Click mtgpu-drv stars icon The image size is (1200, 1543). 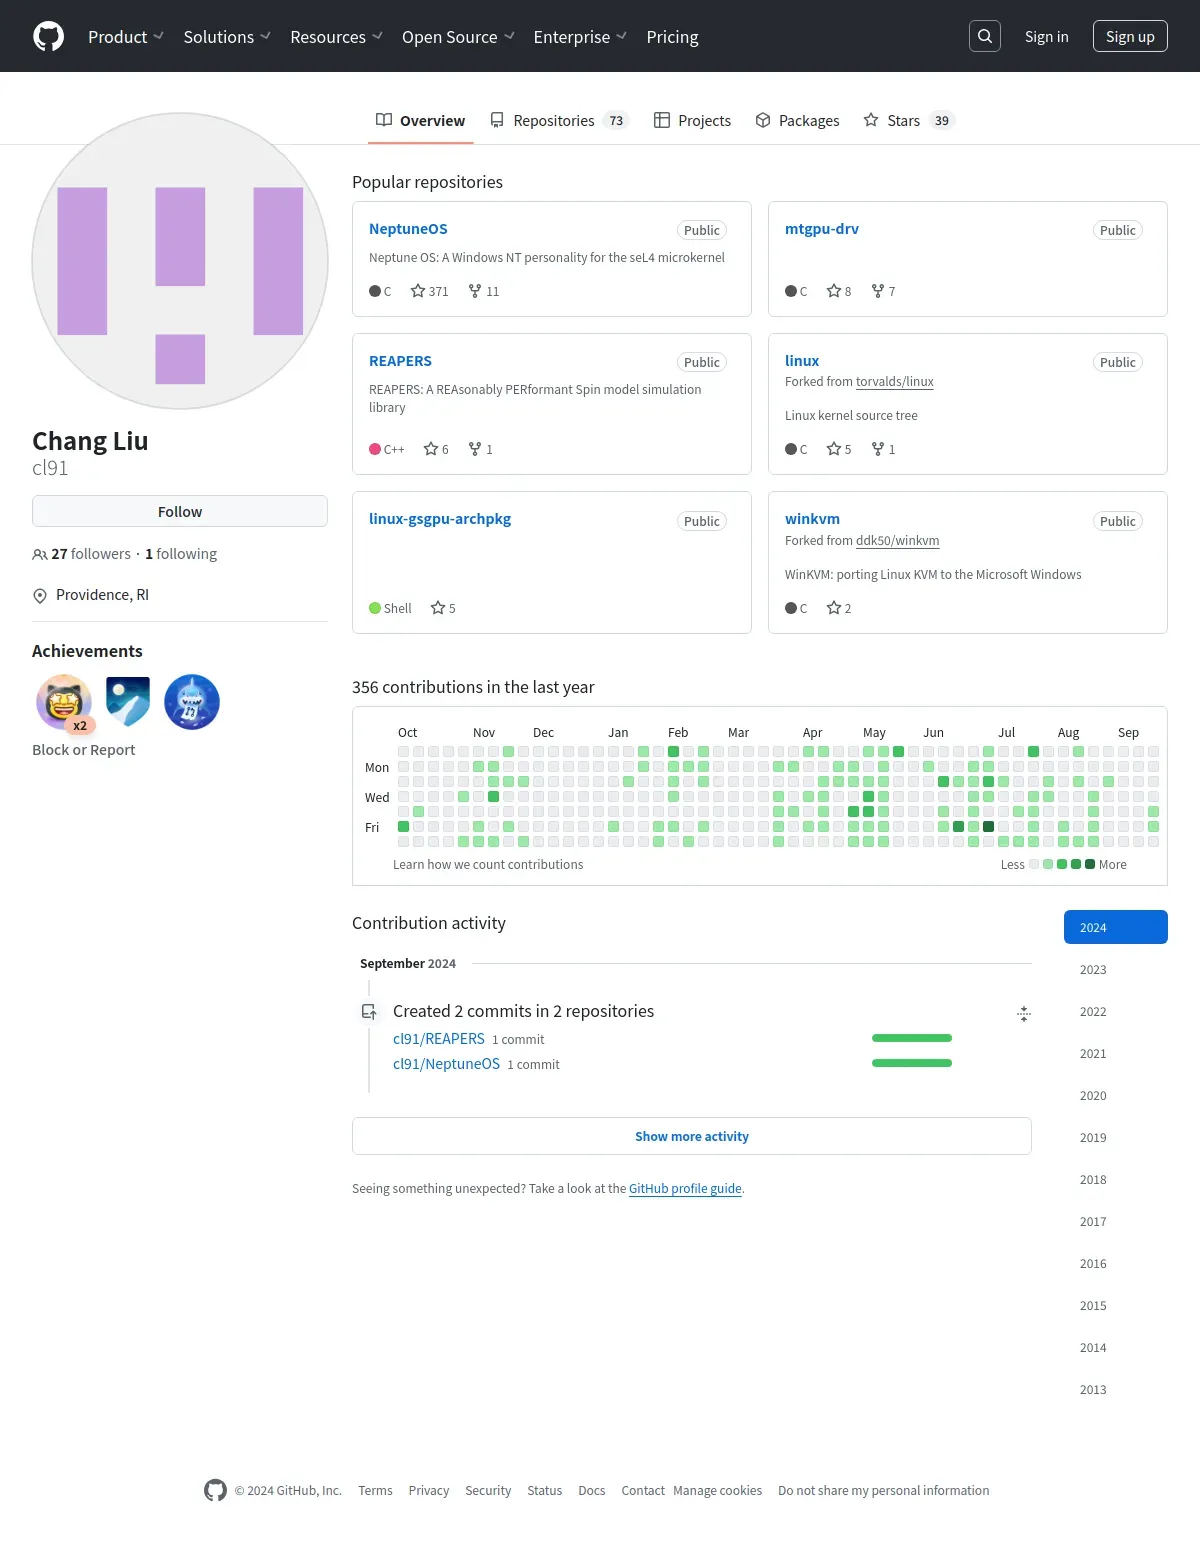(x=834, y=291)
